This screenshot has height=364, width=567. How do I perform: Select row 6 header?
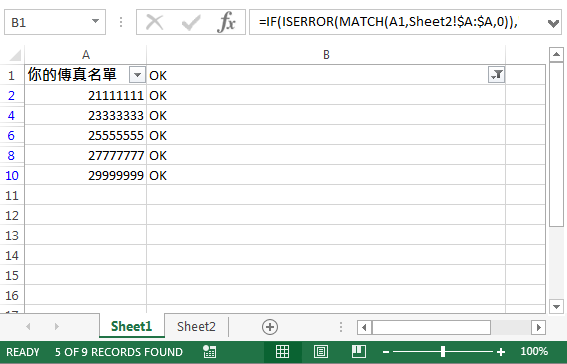[12, 135]
